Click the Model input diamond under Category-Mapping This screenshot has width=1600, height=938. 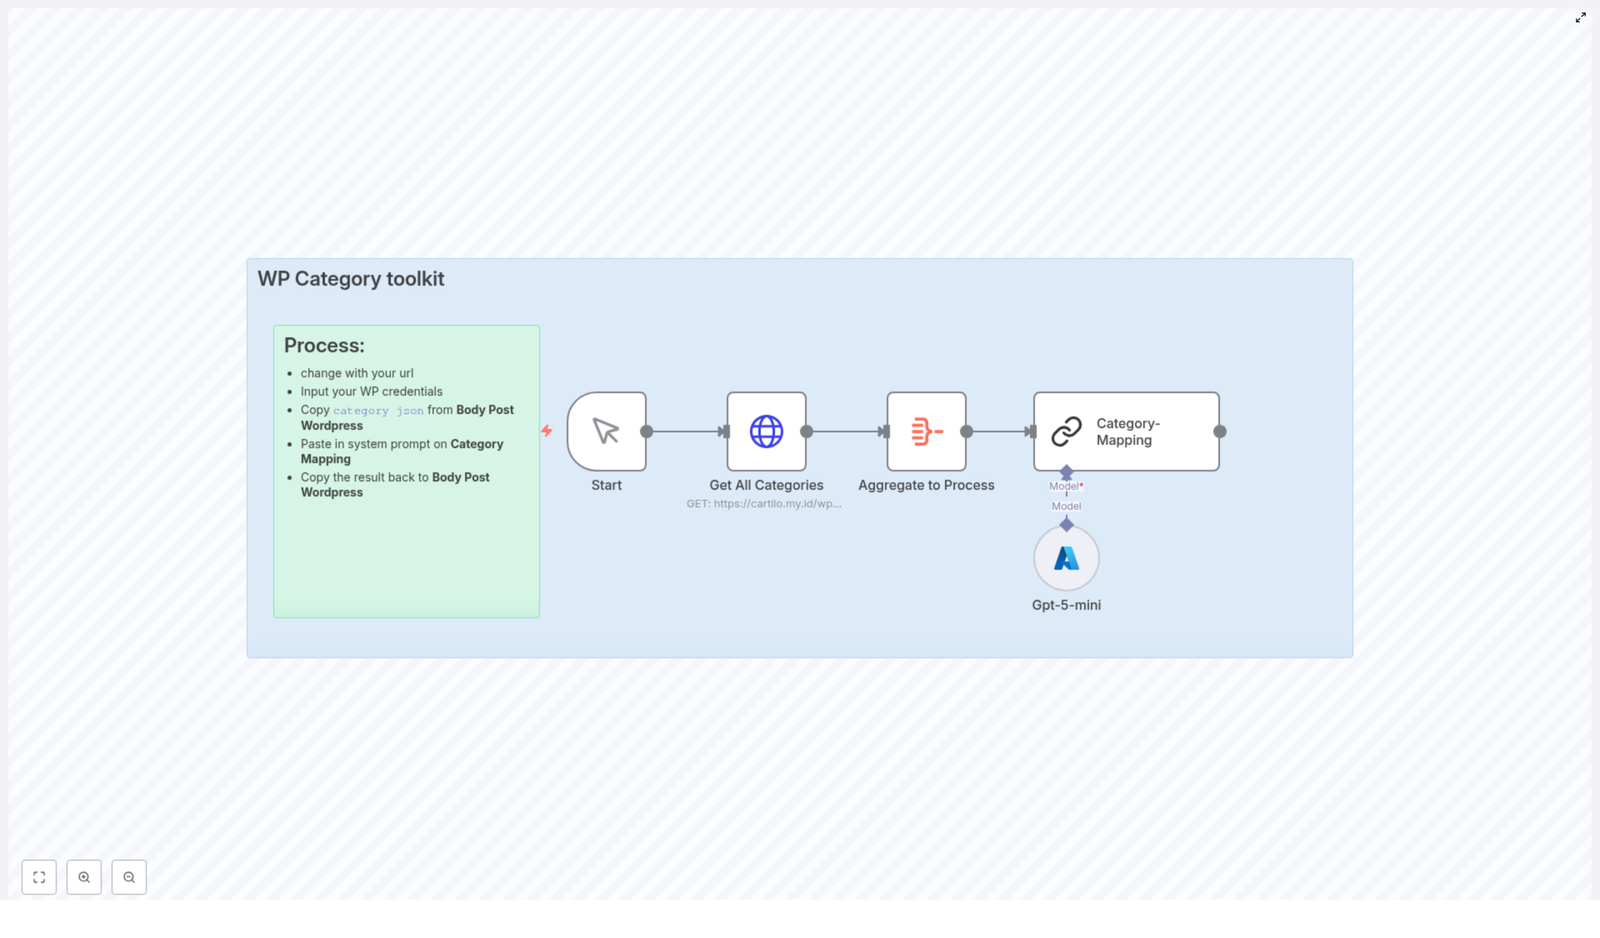click(1066, 472)
